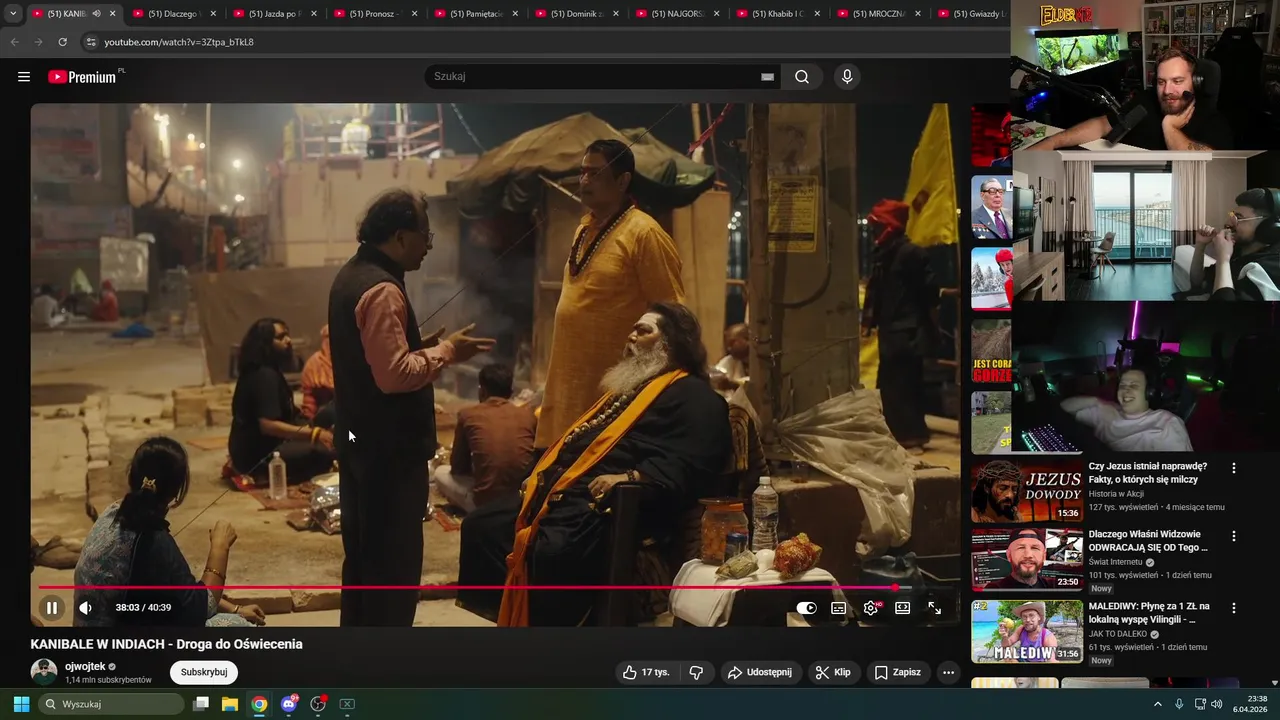1280x720 pixels.
Task: Mute tab via speaker icon on KANIB tab
Action: (97, 14)
